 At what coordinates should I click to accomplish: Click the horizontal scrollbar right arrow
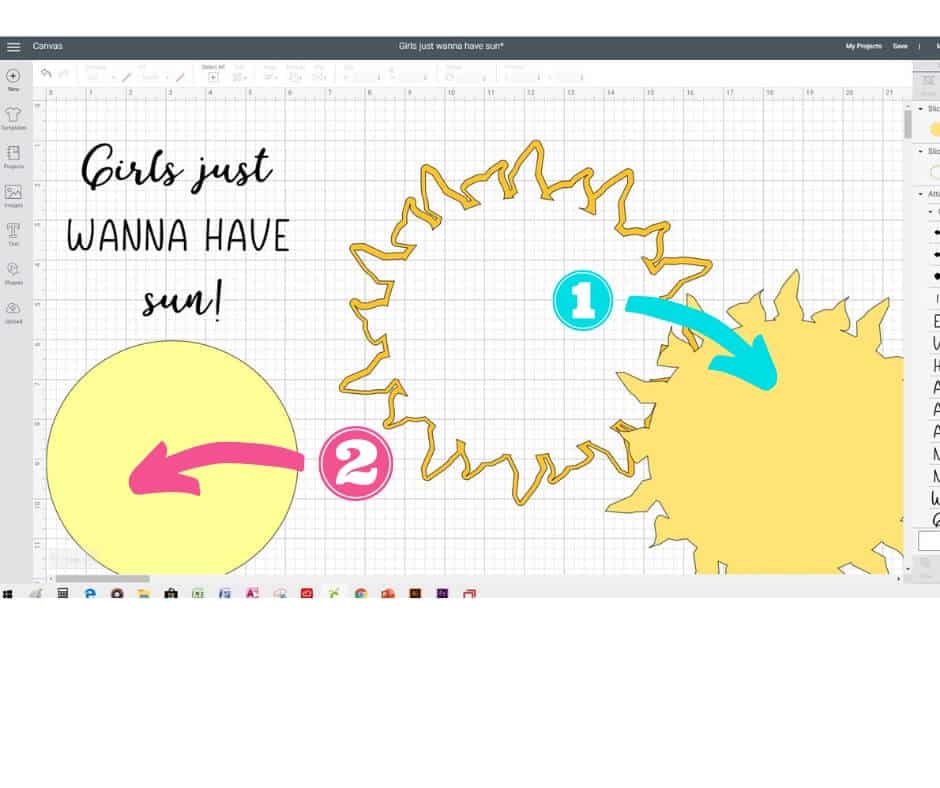click(899, 579)
